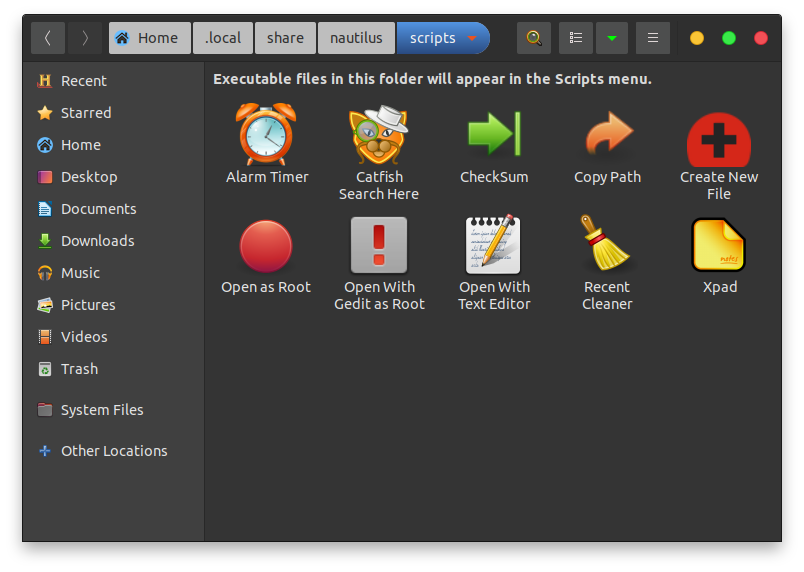This screenshot has width=804, height=572.
Task: Select the Copy Path script icon
Action: (x=609, y=133)
